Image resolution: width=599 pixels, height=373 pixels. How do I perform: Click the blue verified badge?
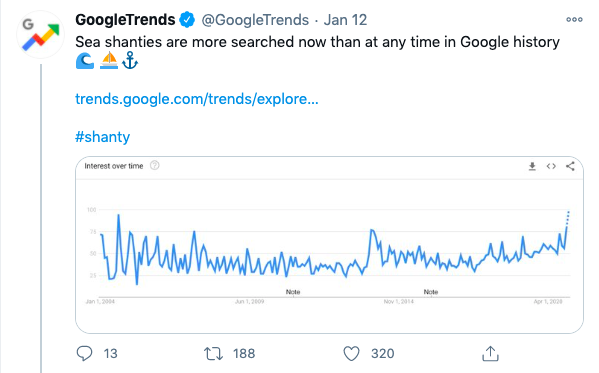coord(187,20)
